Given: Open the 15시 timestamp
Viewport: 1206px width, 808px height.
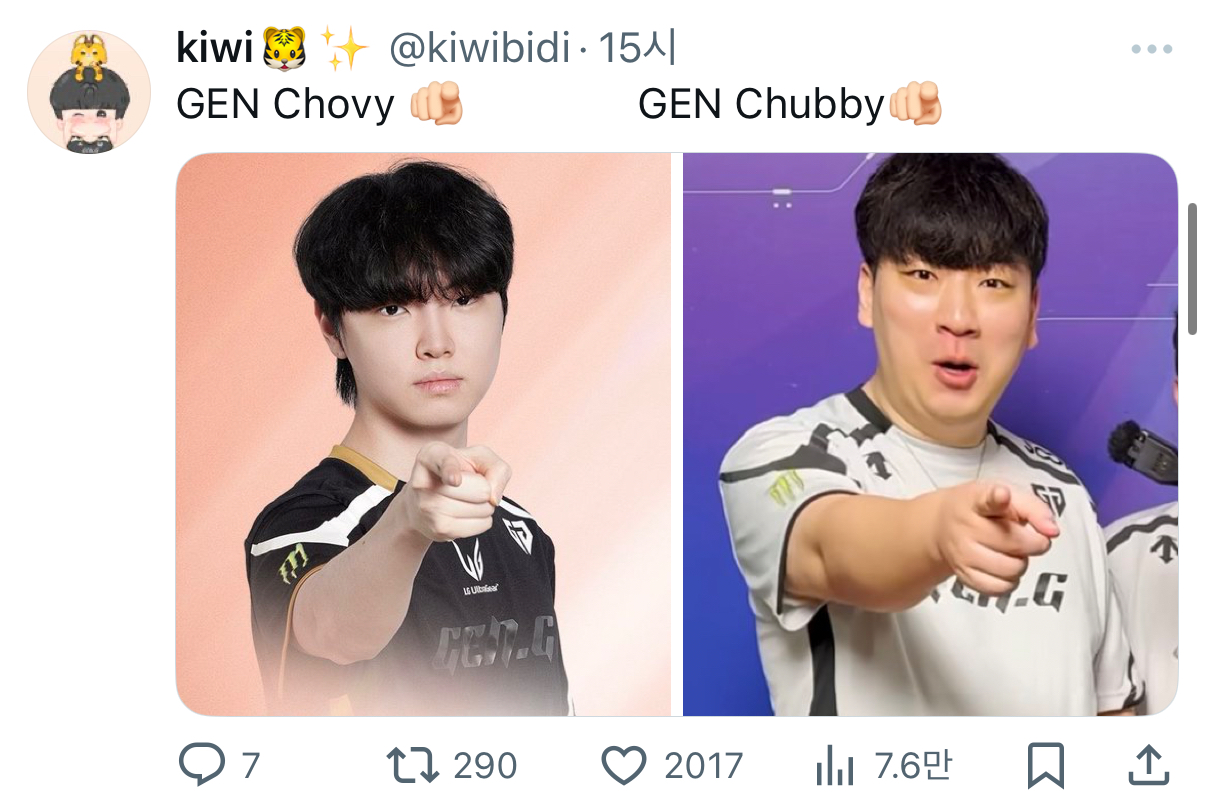Looking at the screenshot, I should (x=637, y=49).
